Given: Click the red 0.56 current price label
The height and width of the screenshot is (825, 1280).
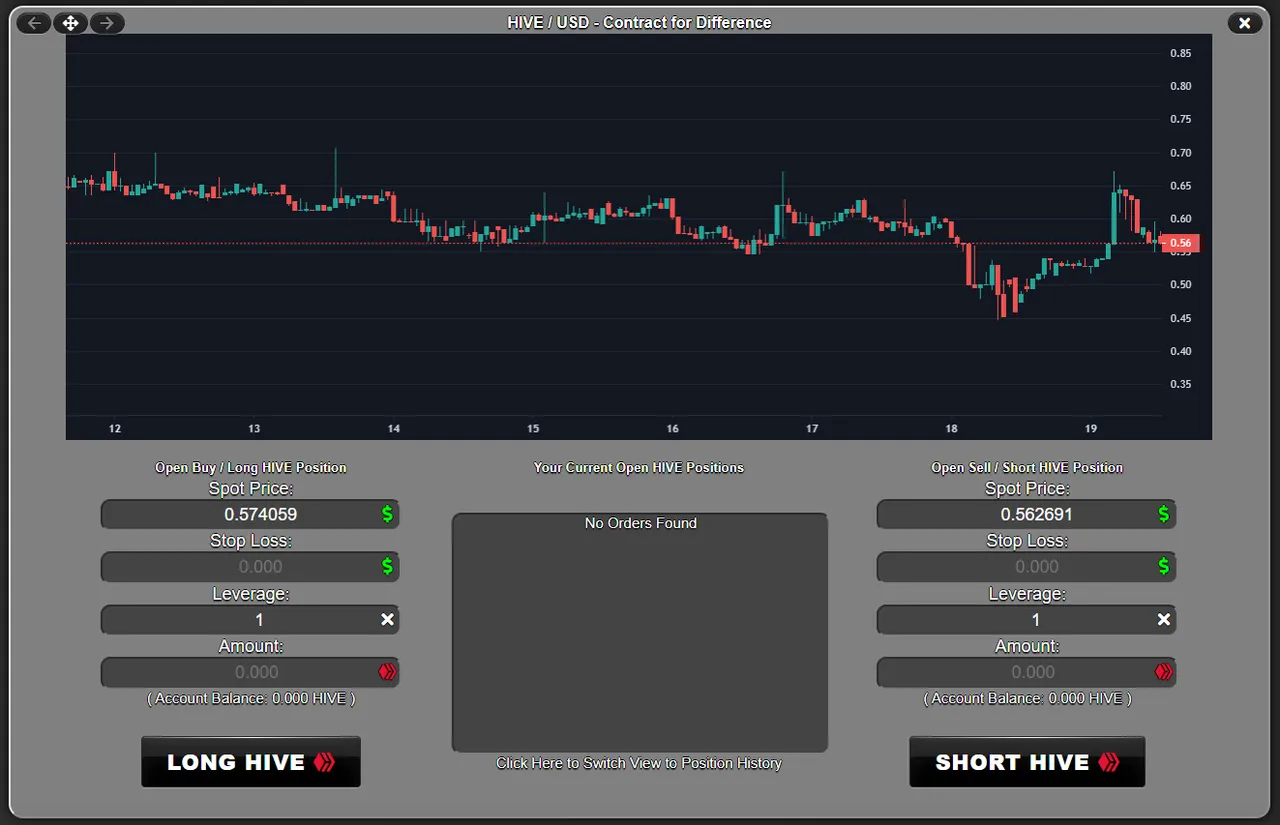Looking at the screenshot, I should (x=1181, y=243).
